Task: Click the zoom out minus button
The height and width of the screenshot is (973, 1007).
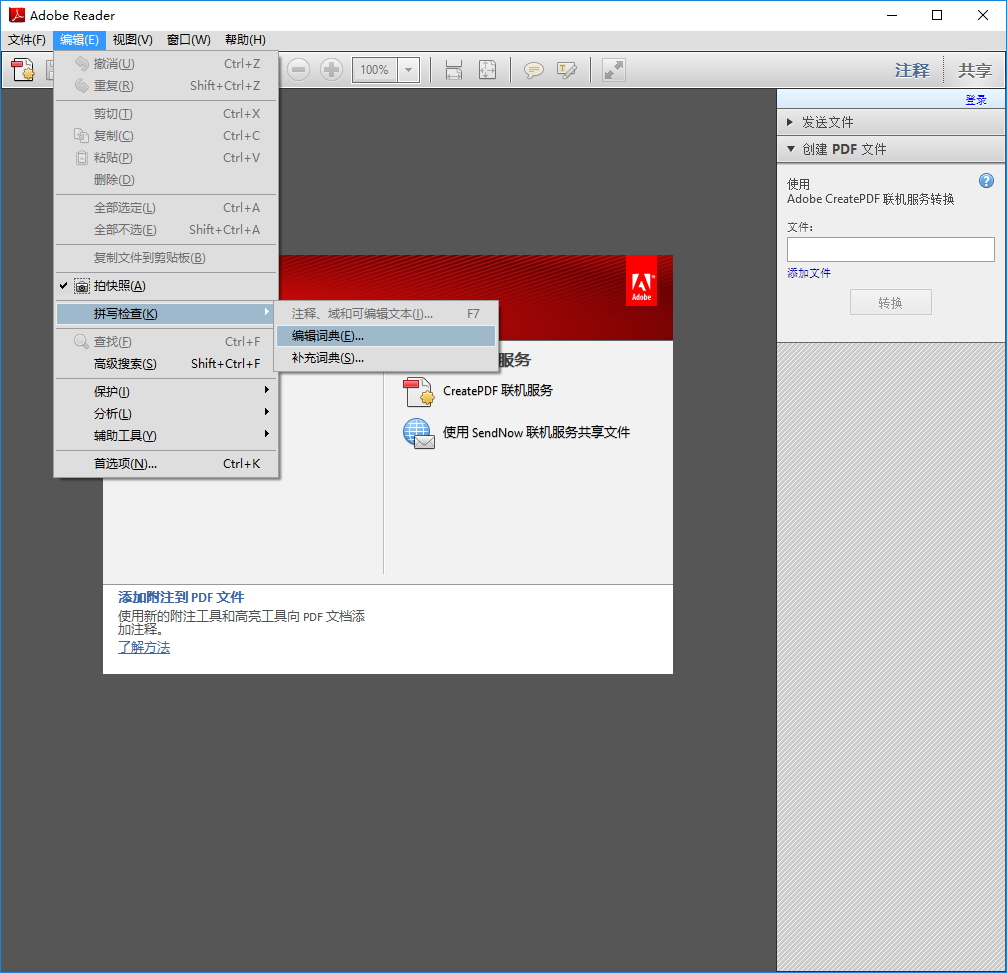Action: click(298, 69)
